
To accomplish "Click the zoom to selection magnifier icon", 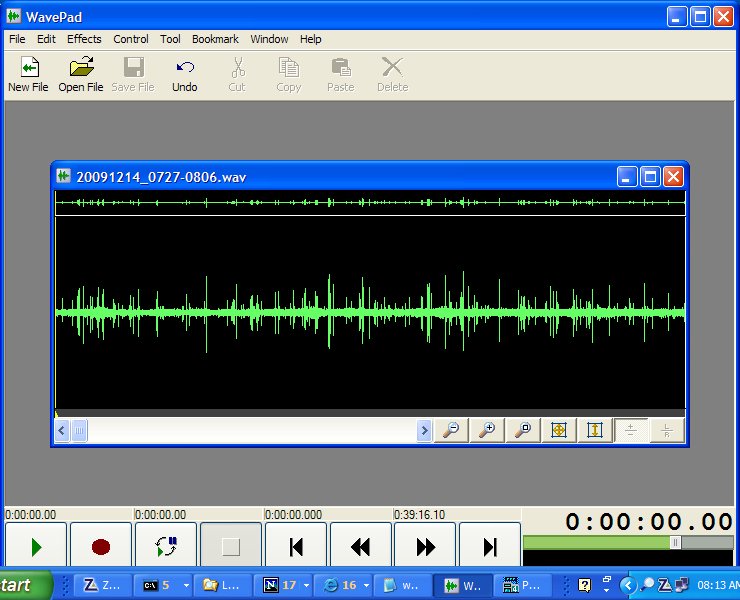I will 523,430.
